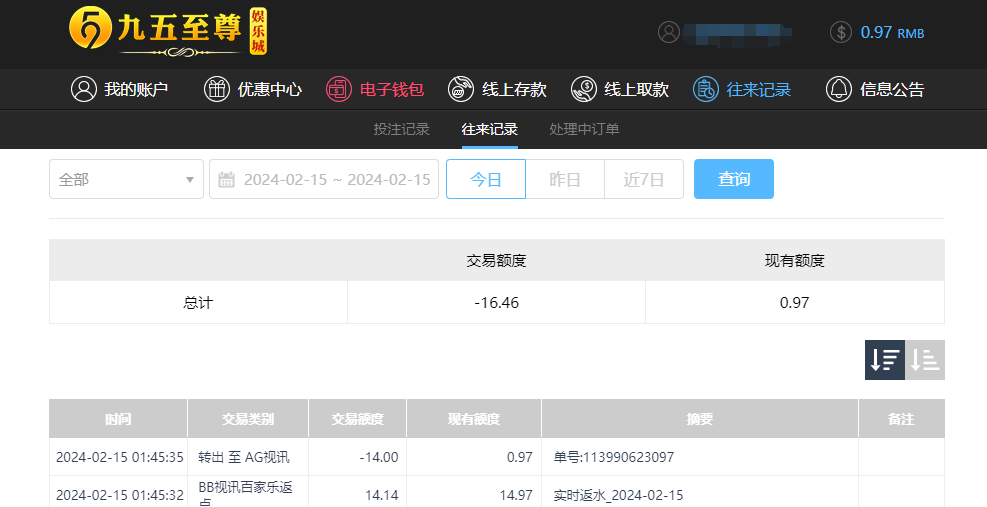Viewport: 987px width, 507px height.
Task: Open 信息公告 menu label
Action: tap(892, 89)
